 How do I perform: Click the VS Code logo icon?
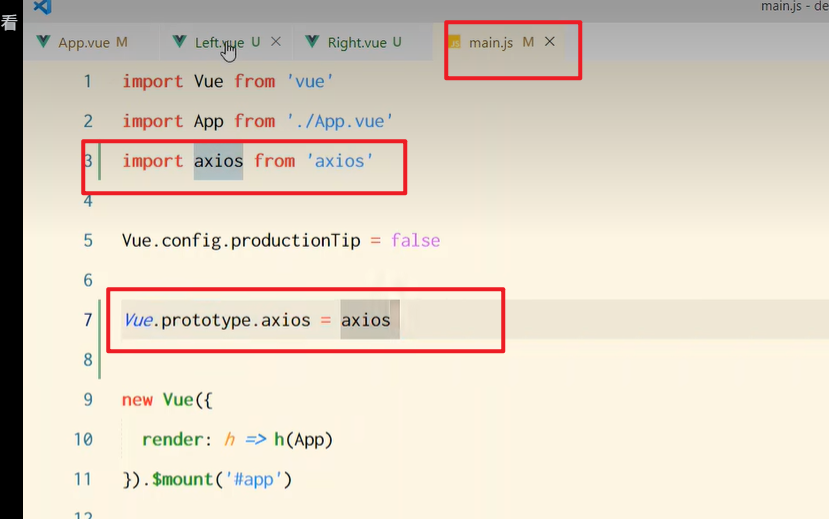[42, 7]
